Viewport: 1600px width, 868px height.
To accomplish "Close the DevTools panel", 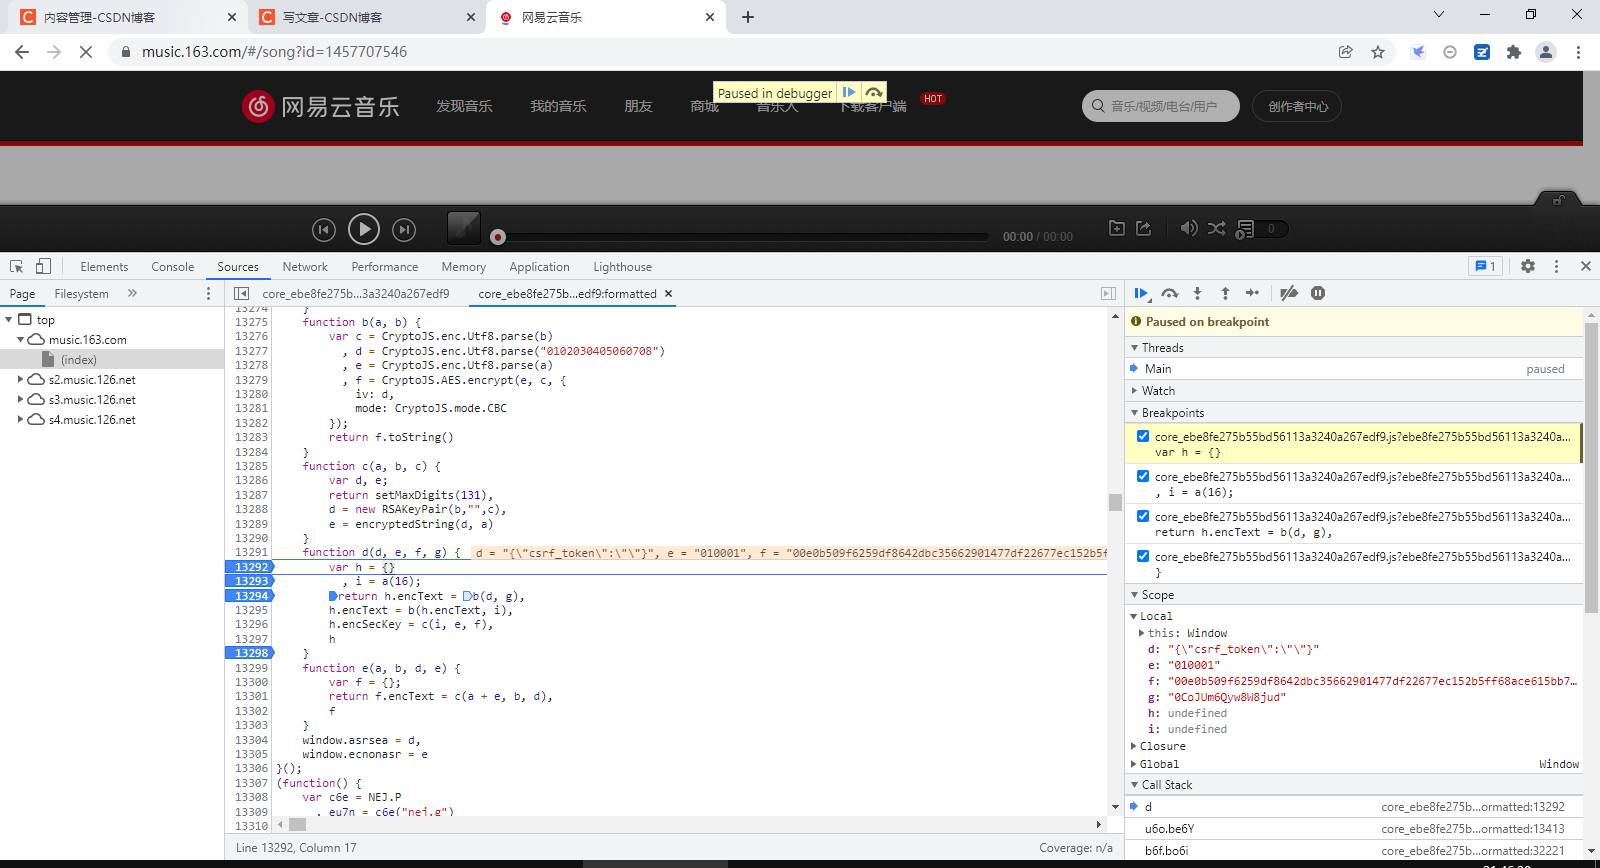I will tap(1585, 266).
